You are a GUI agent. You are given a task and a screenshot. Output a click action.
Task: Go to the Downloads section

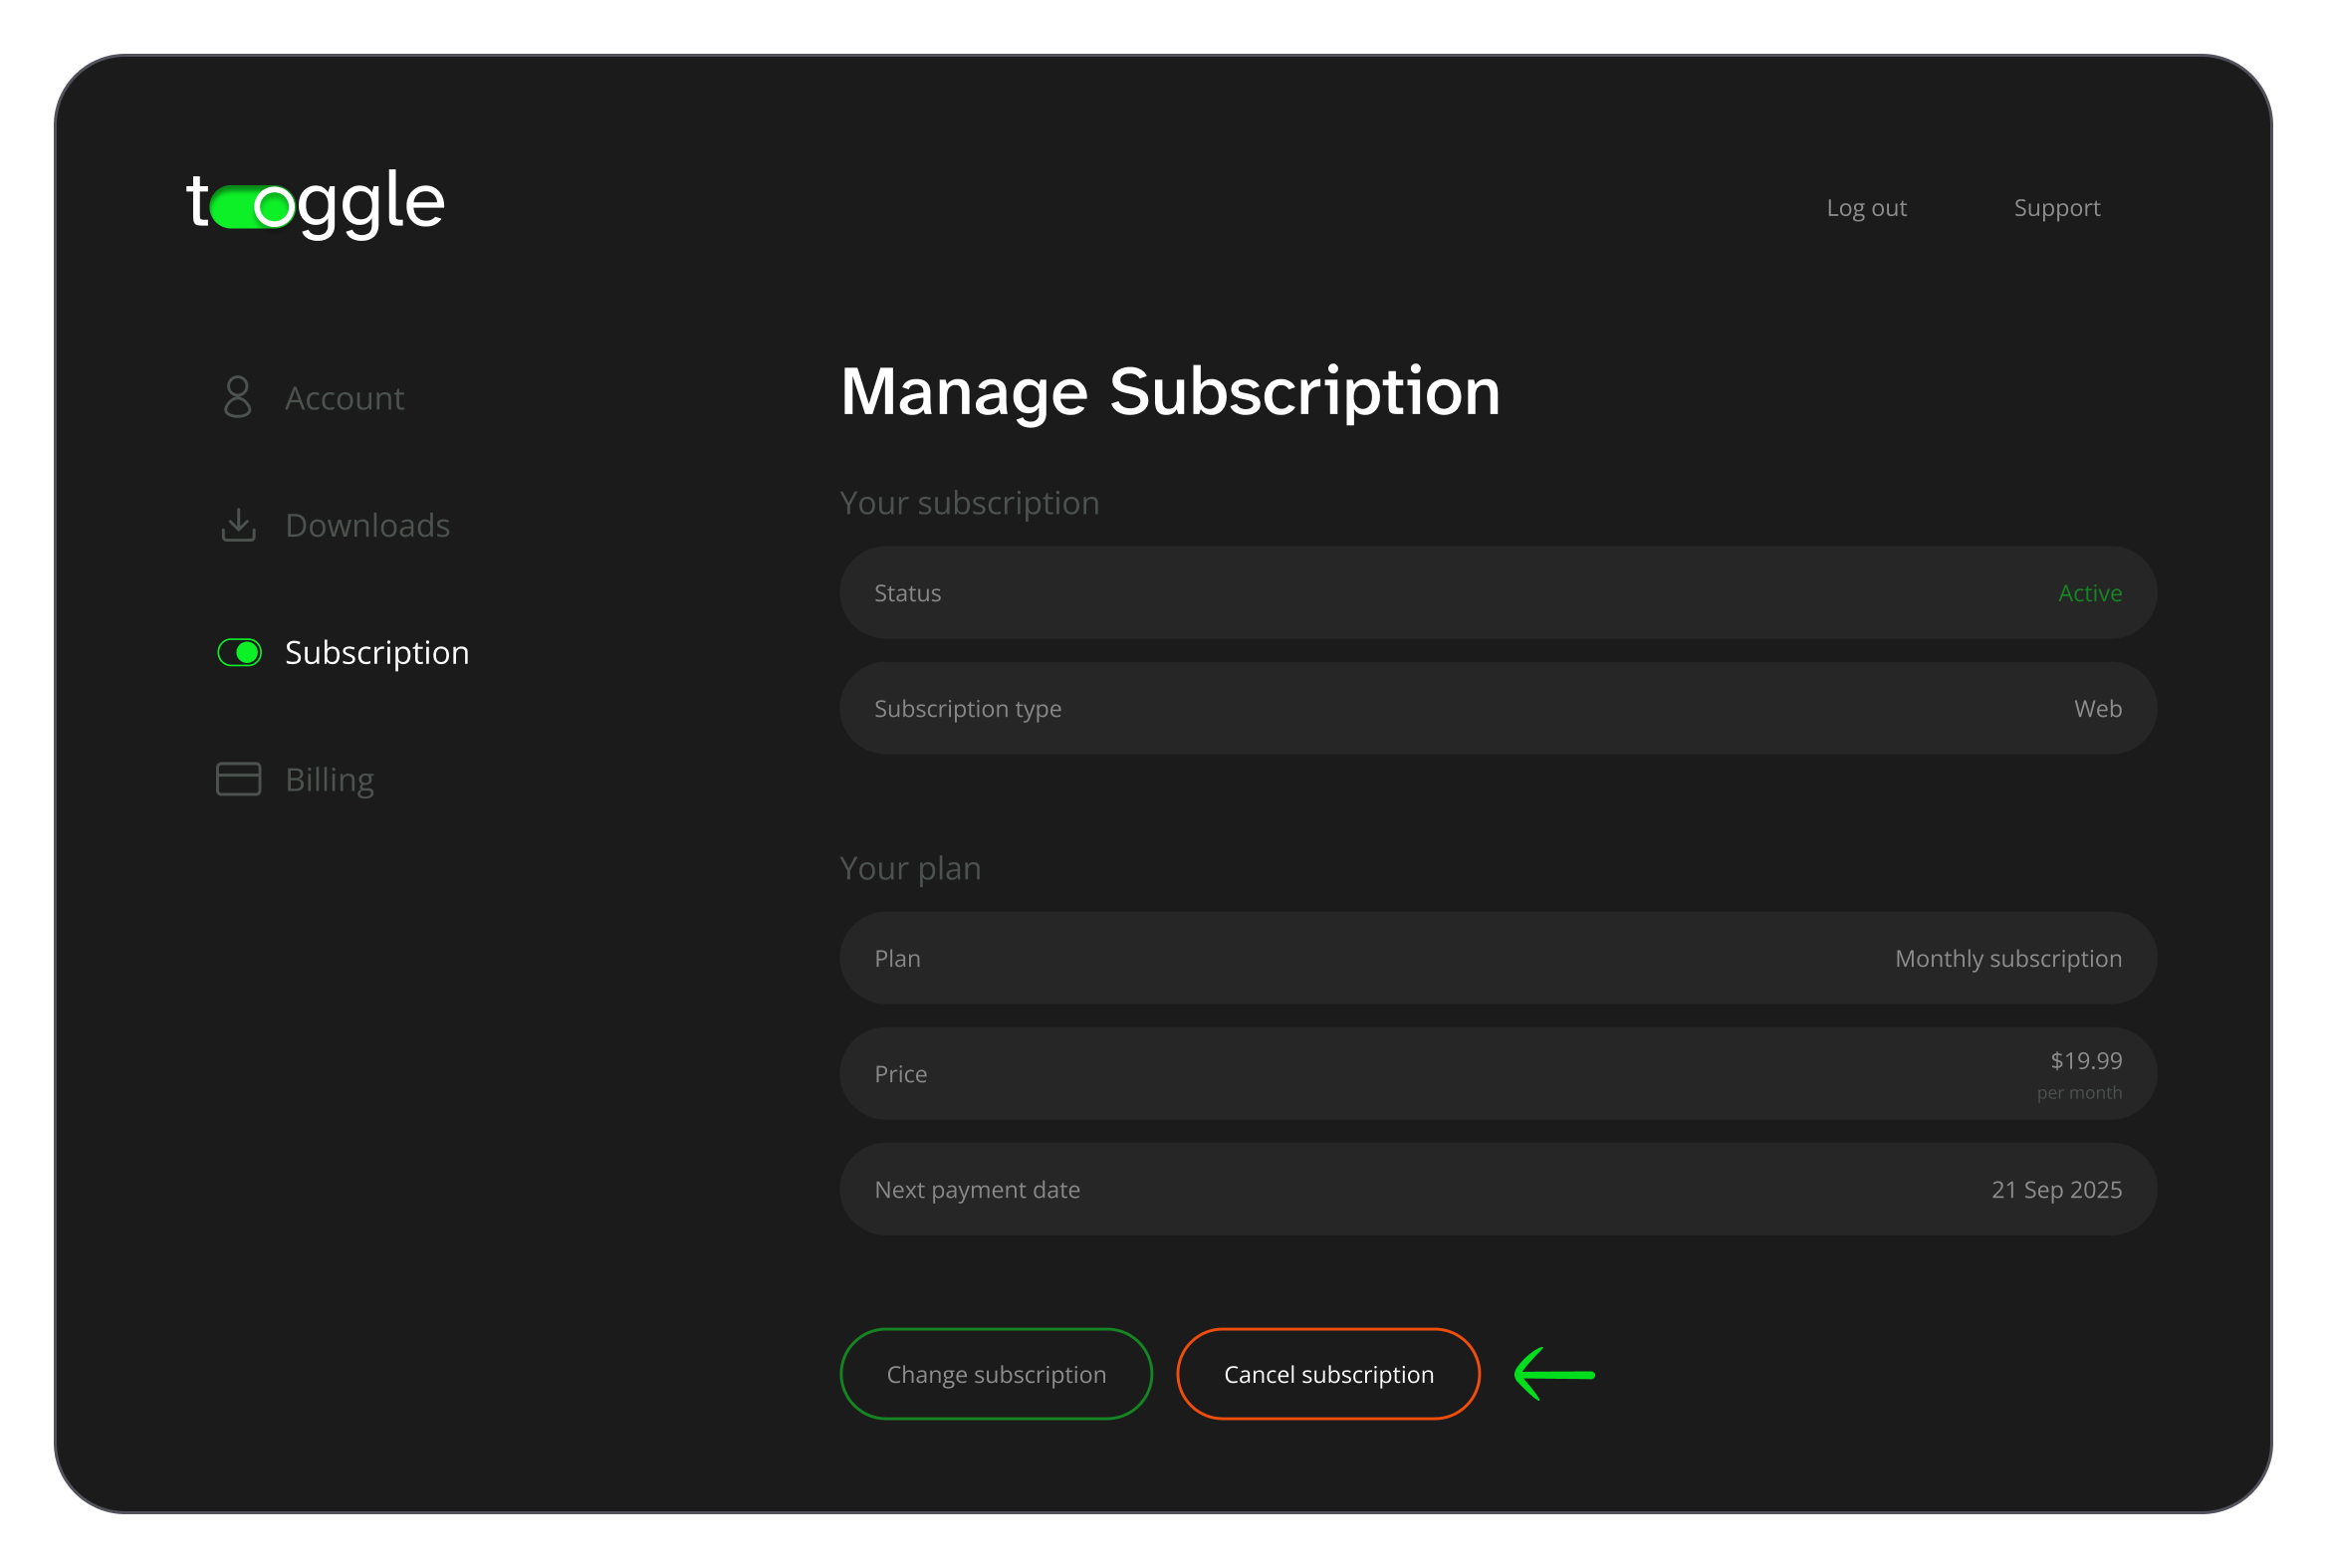(x=368, y=525)
